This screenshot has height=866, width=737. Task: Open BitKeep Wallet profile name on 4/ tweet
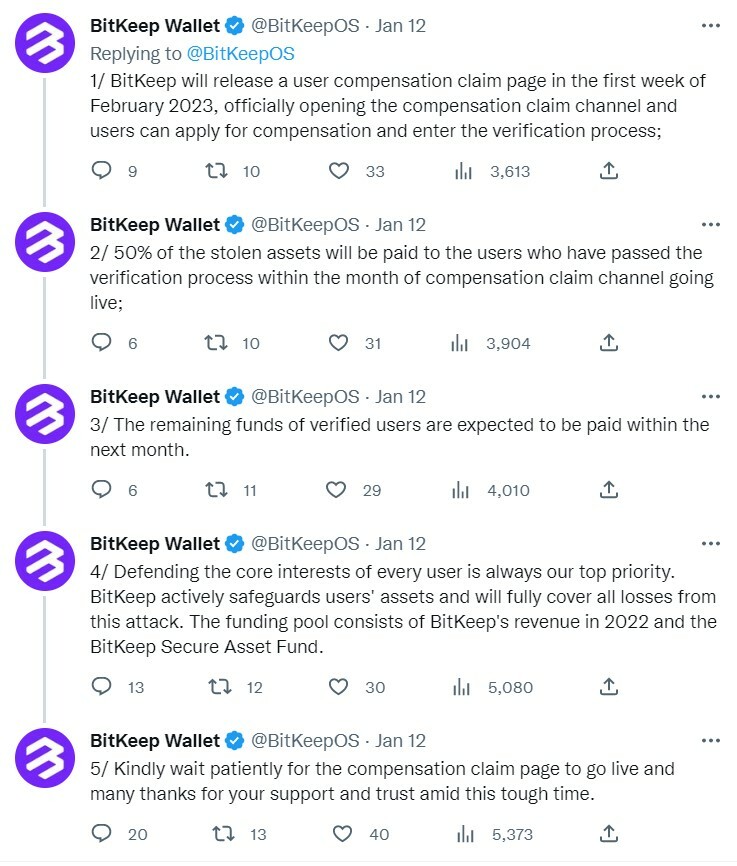point(155,543)
